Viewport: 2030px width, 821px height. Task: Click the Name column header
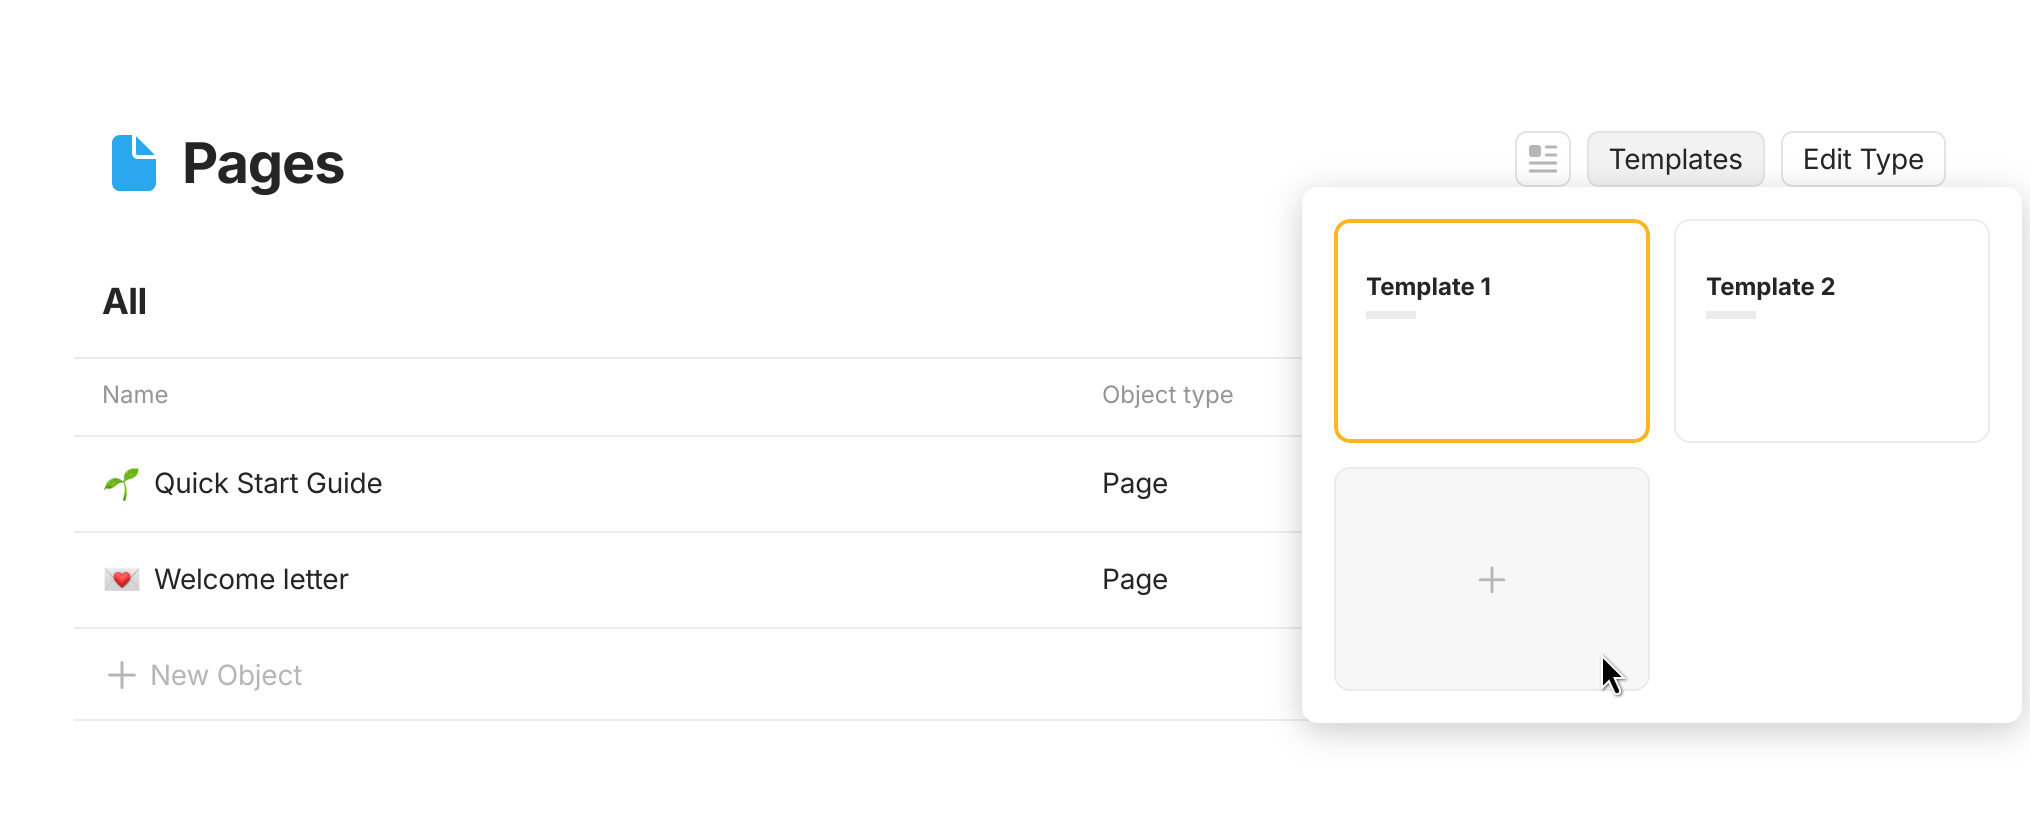click(135, 395)
